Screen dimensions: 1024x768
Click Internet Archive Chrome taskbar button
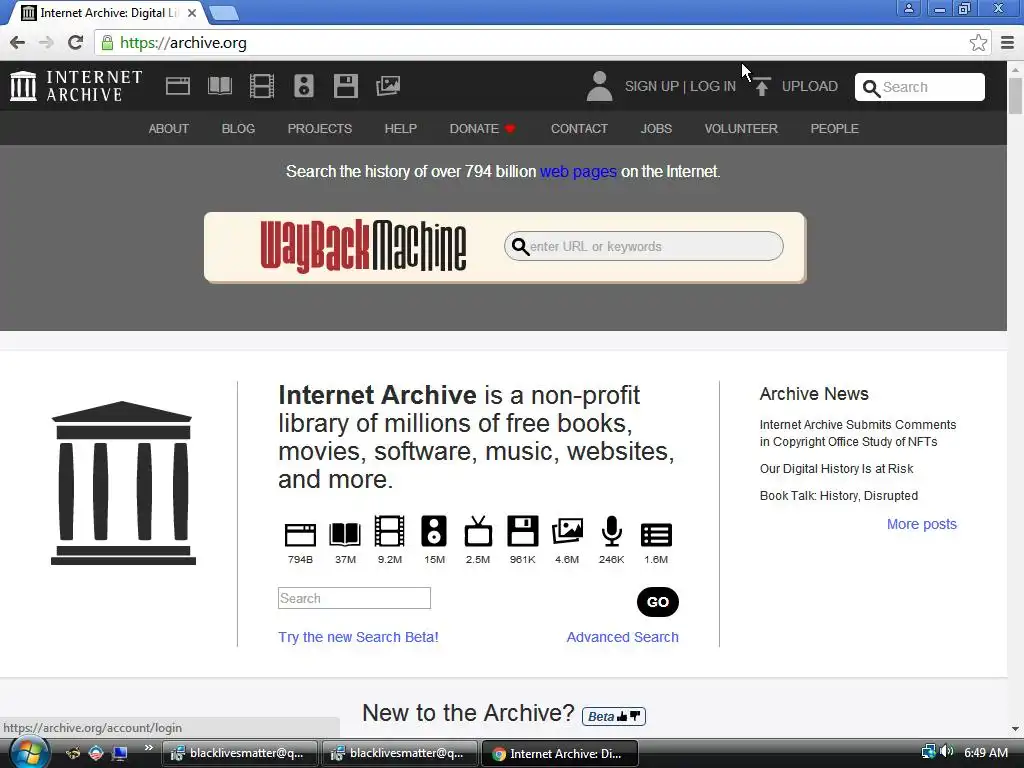[559, 753]
